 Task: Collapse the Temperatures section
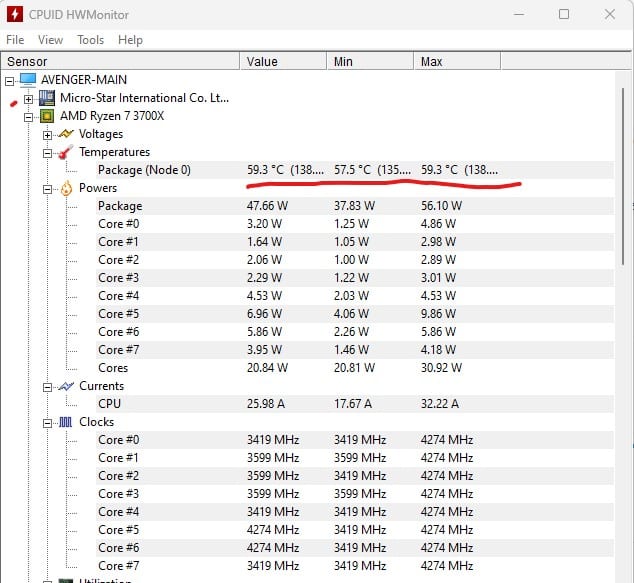pyautogui.click(x=48, y=152)
